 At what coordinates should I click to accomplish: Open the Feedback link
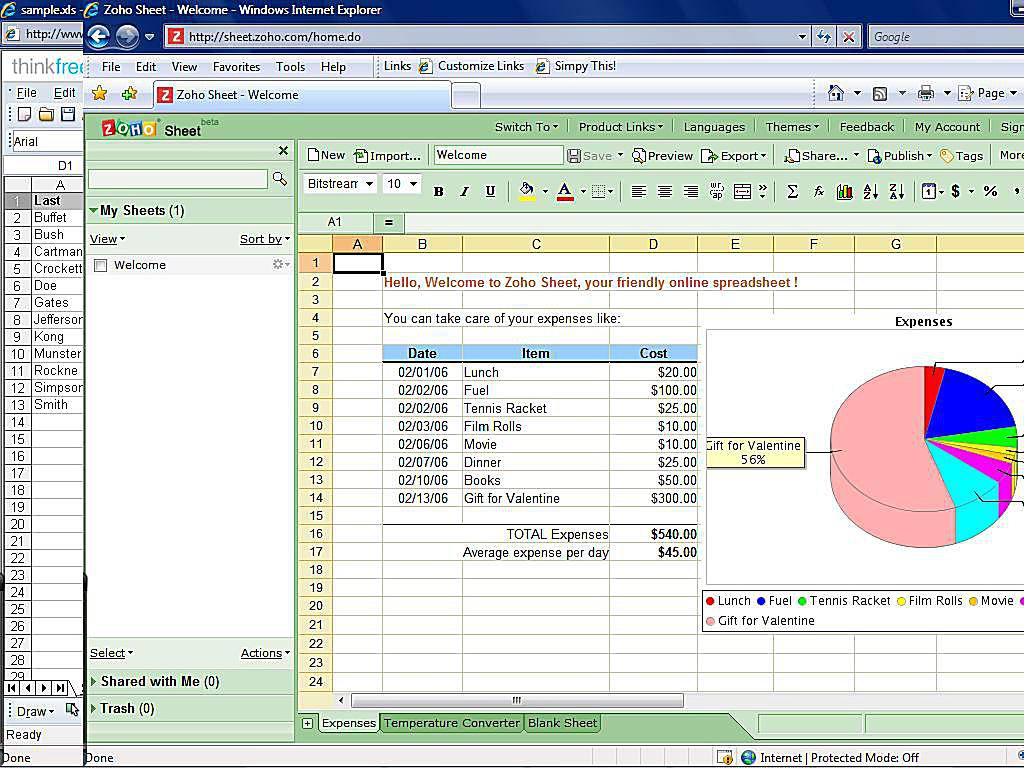866,126
